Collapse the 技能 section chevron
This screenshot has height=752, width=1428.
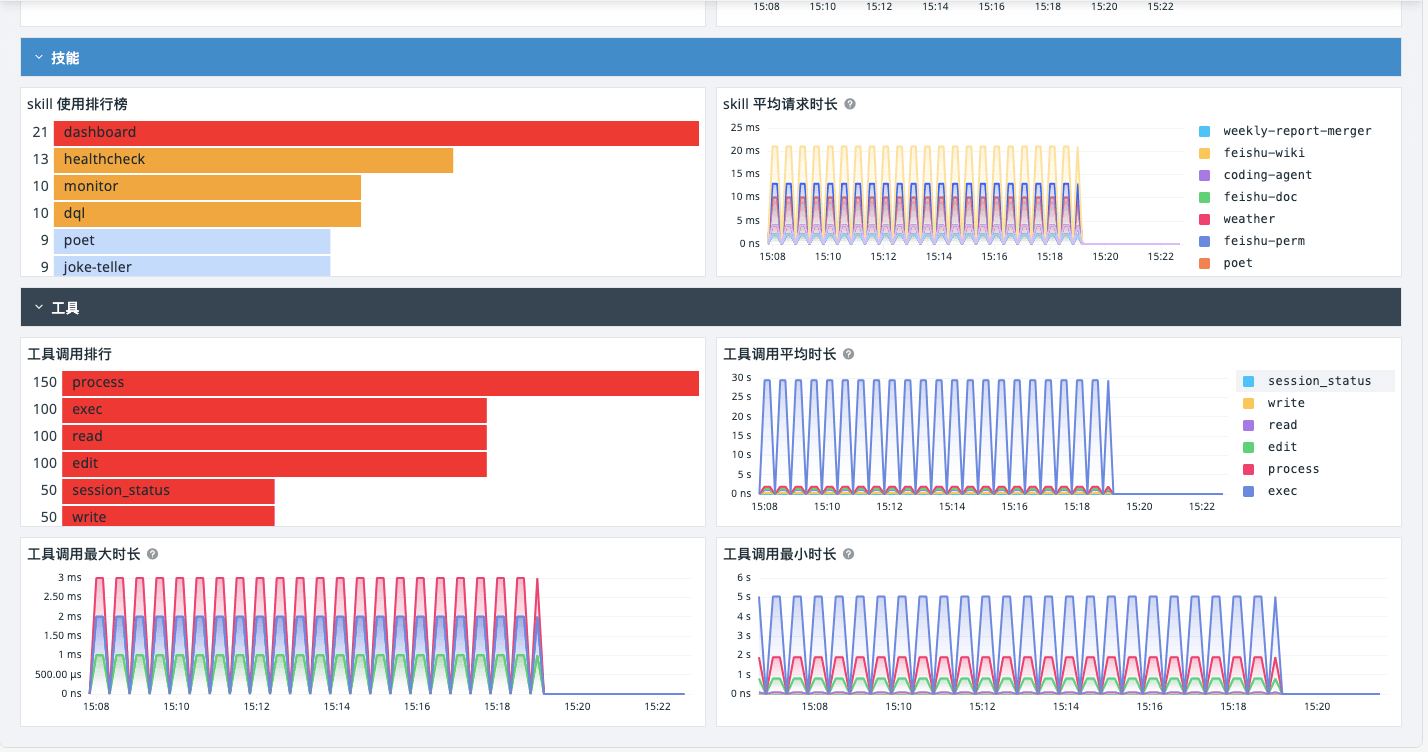click(38, 58)
